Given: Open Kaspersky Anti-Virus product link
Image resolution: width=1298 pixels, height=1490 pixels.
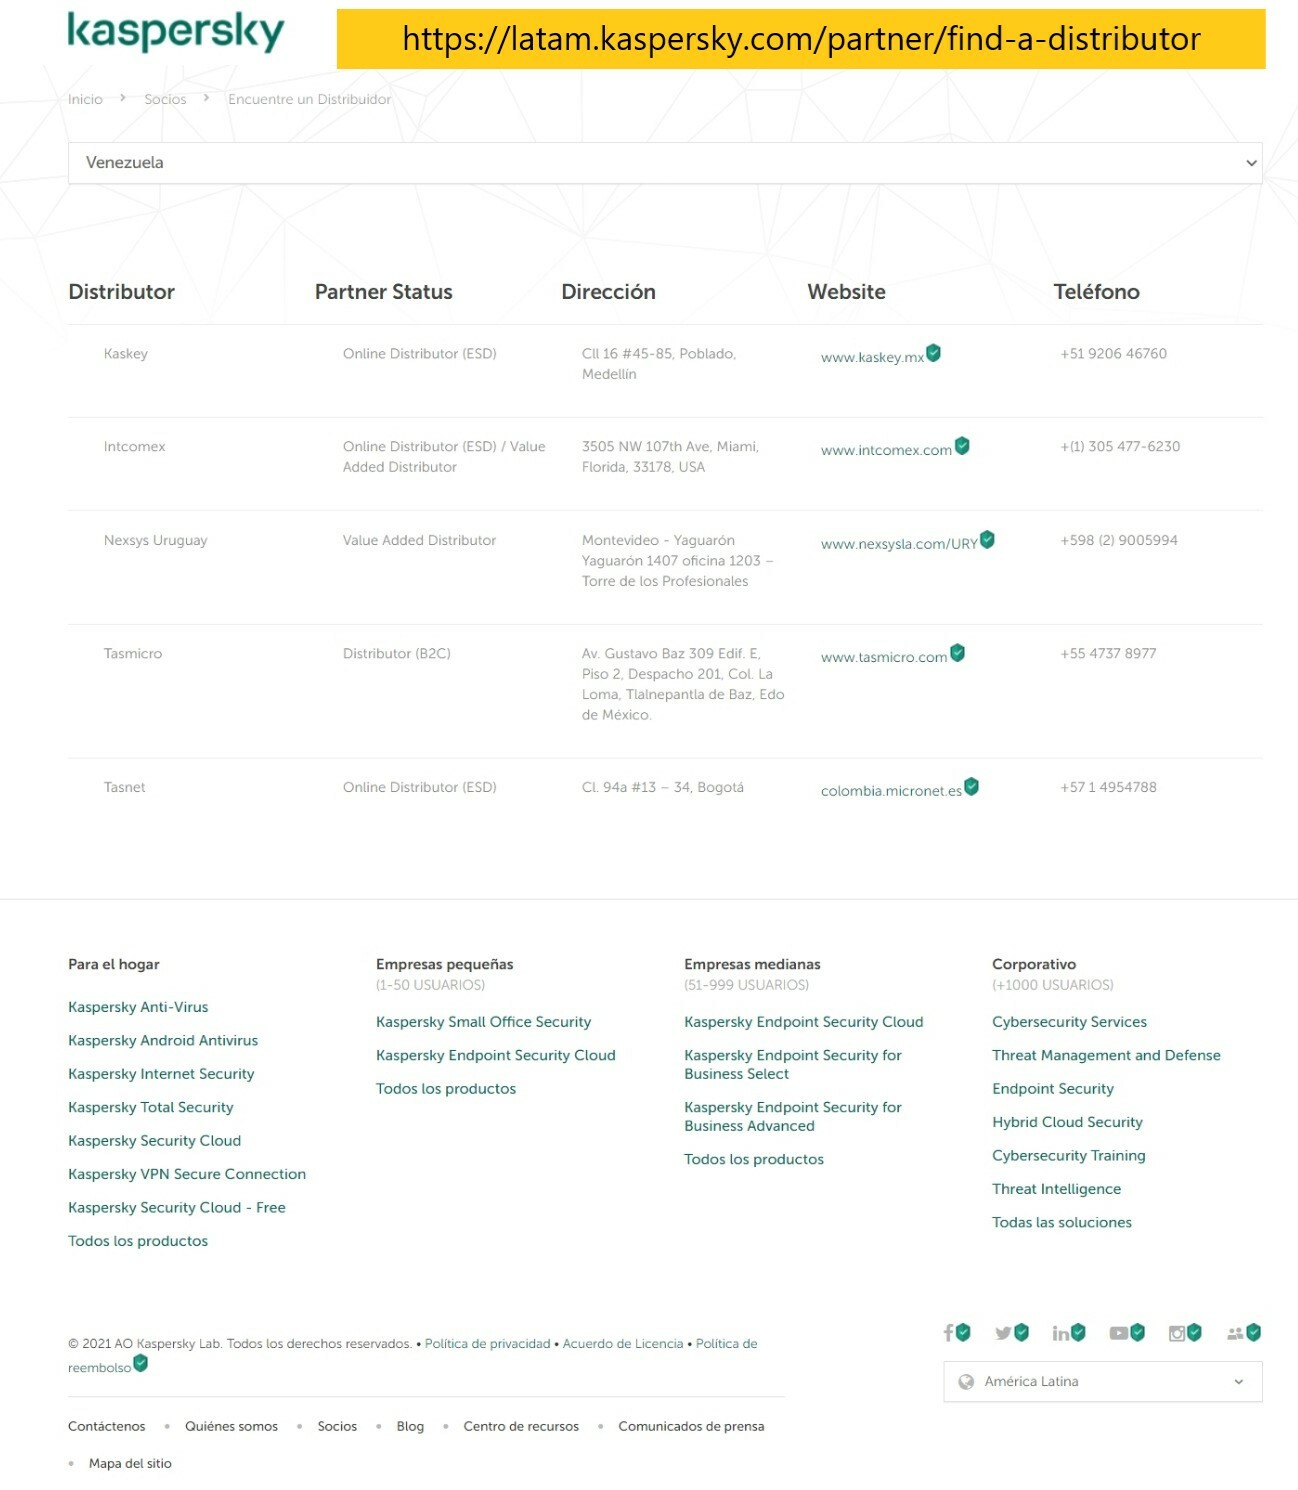Looking at the screenshot, I should point(138,1007).
